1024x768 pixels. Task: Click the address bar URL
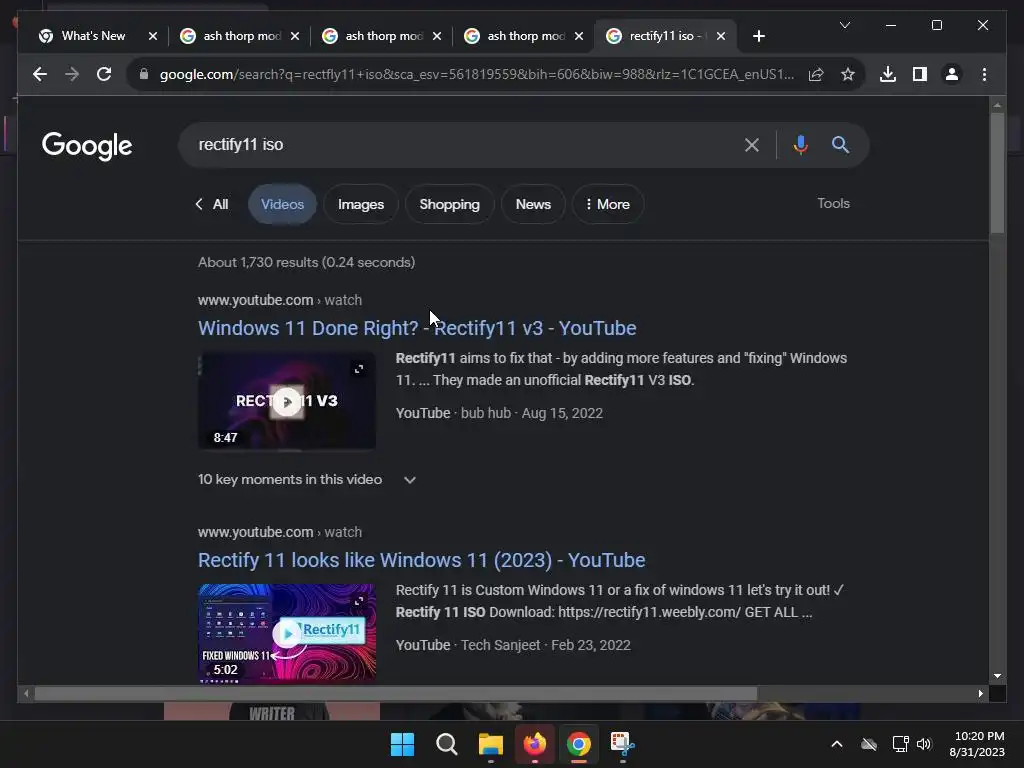click(x=477, y=74)
